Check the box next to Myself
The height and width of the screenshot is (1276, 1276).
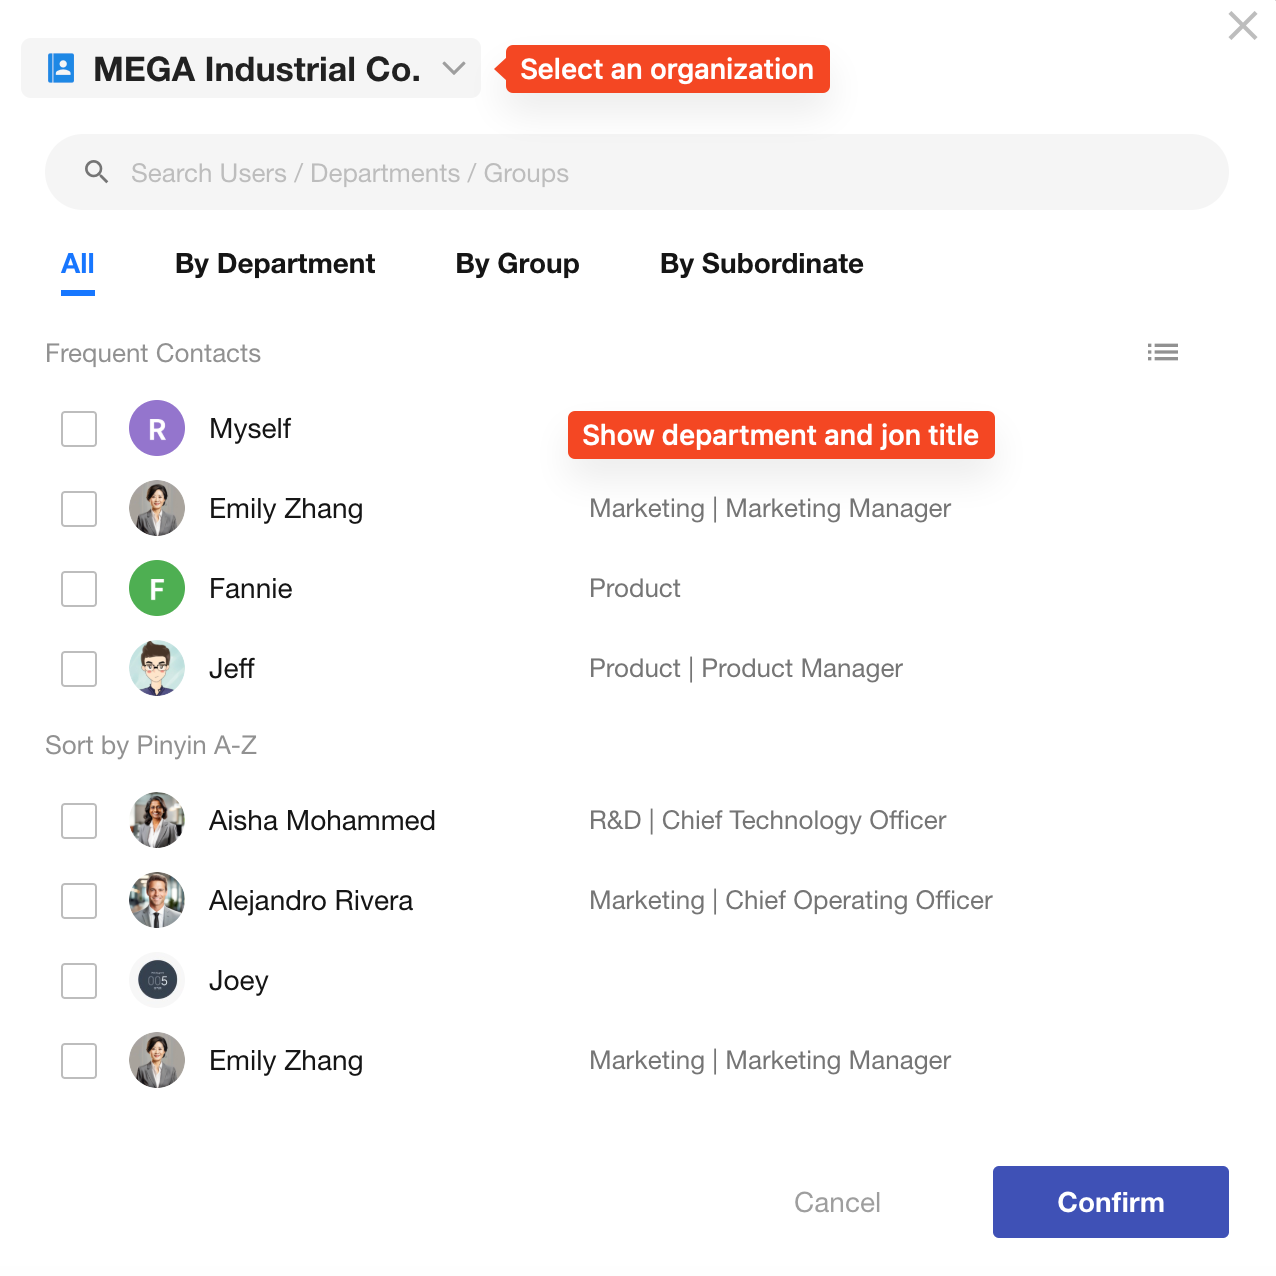click(79, 428)
